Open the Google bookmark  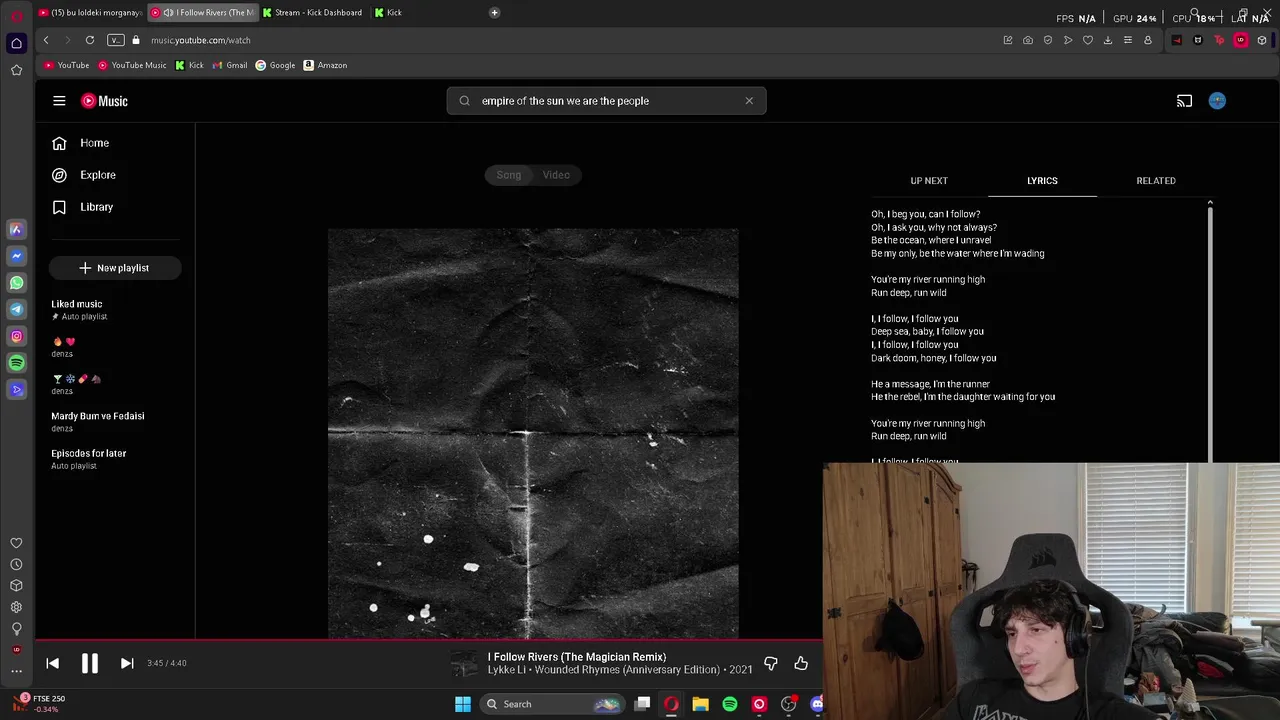click(275, 65)
